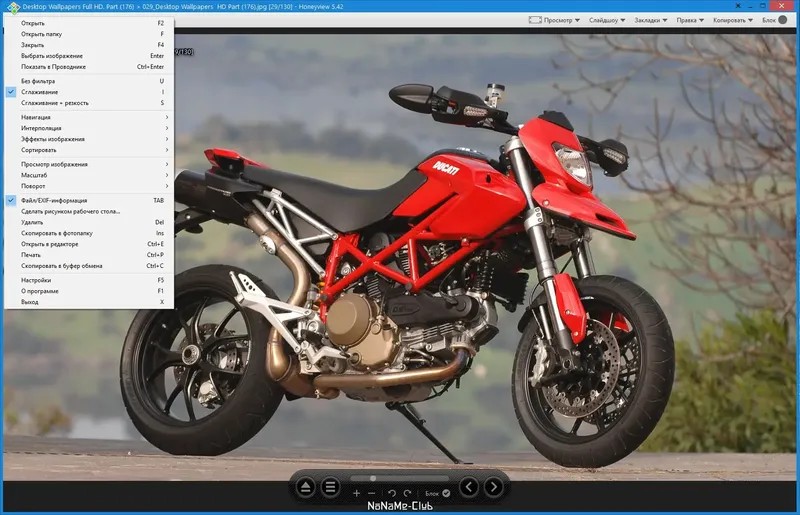Choose Открыть папку menu entry
The height and width of the screenshot is (515, 800).
click(x=89, y=34)
